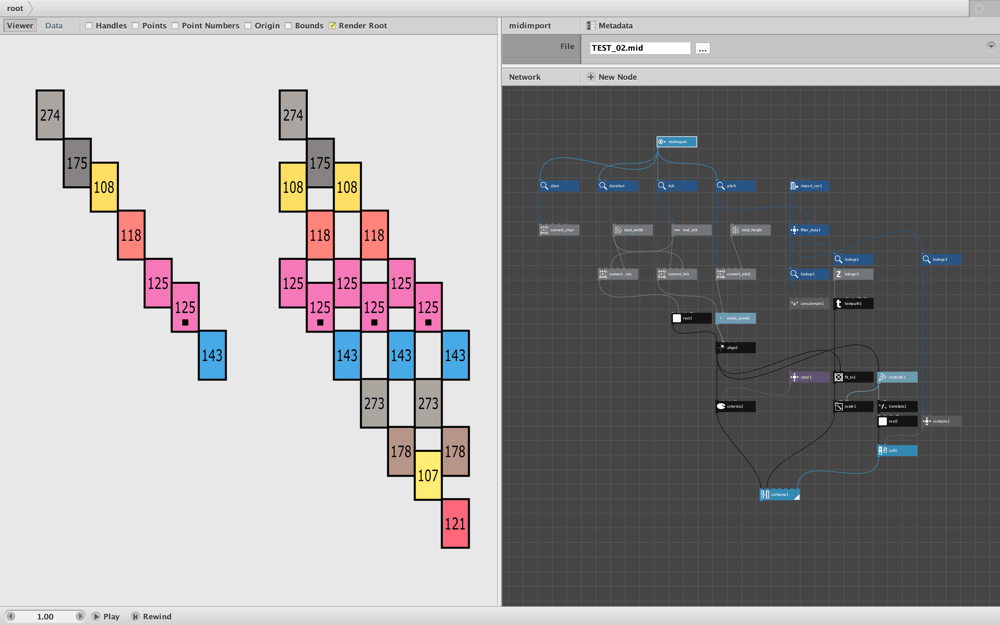Click the File name field TEST_02.mid

[640, 48]
